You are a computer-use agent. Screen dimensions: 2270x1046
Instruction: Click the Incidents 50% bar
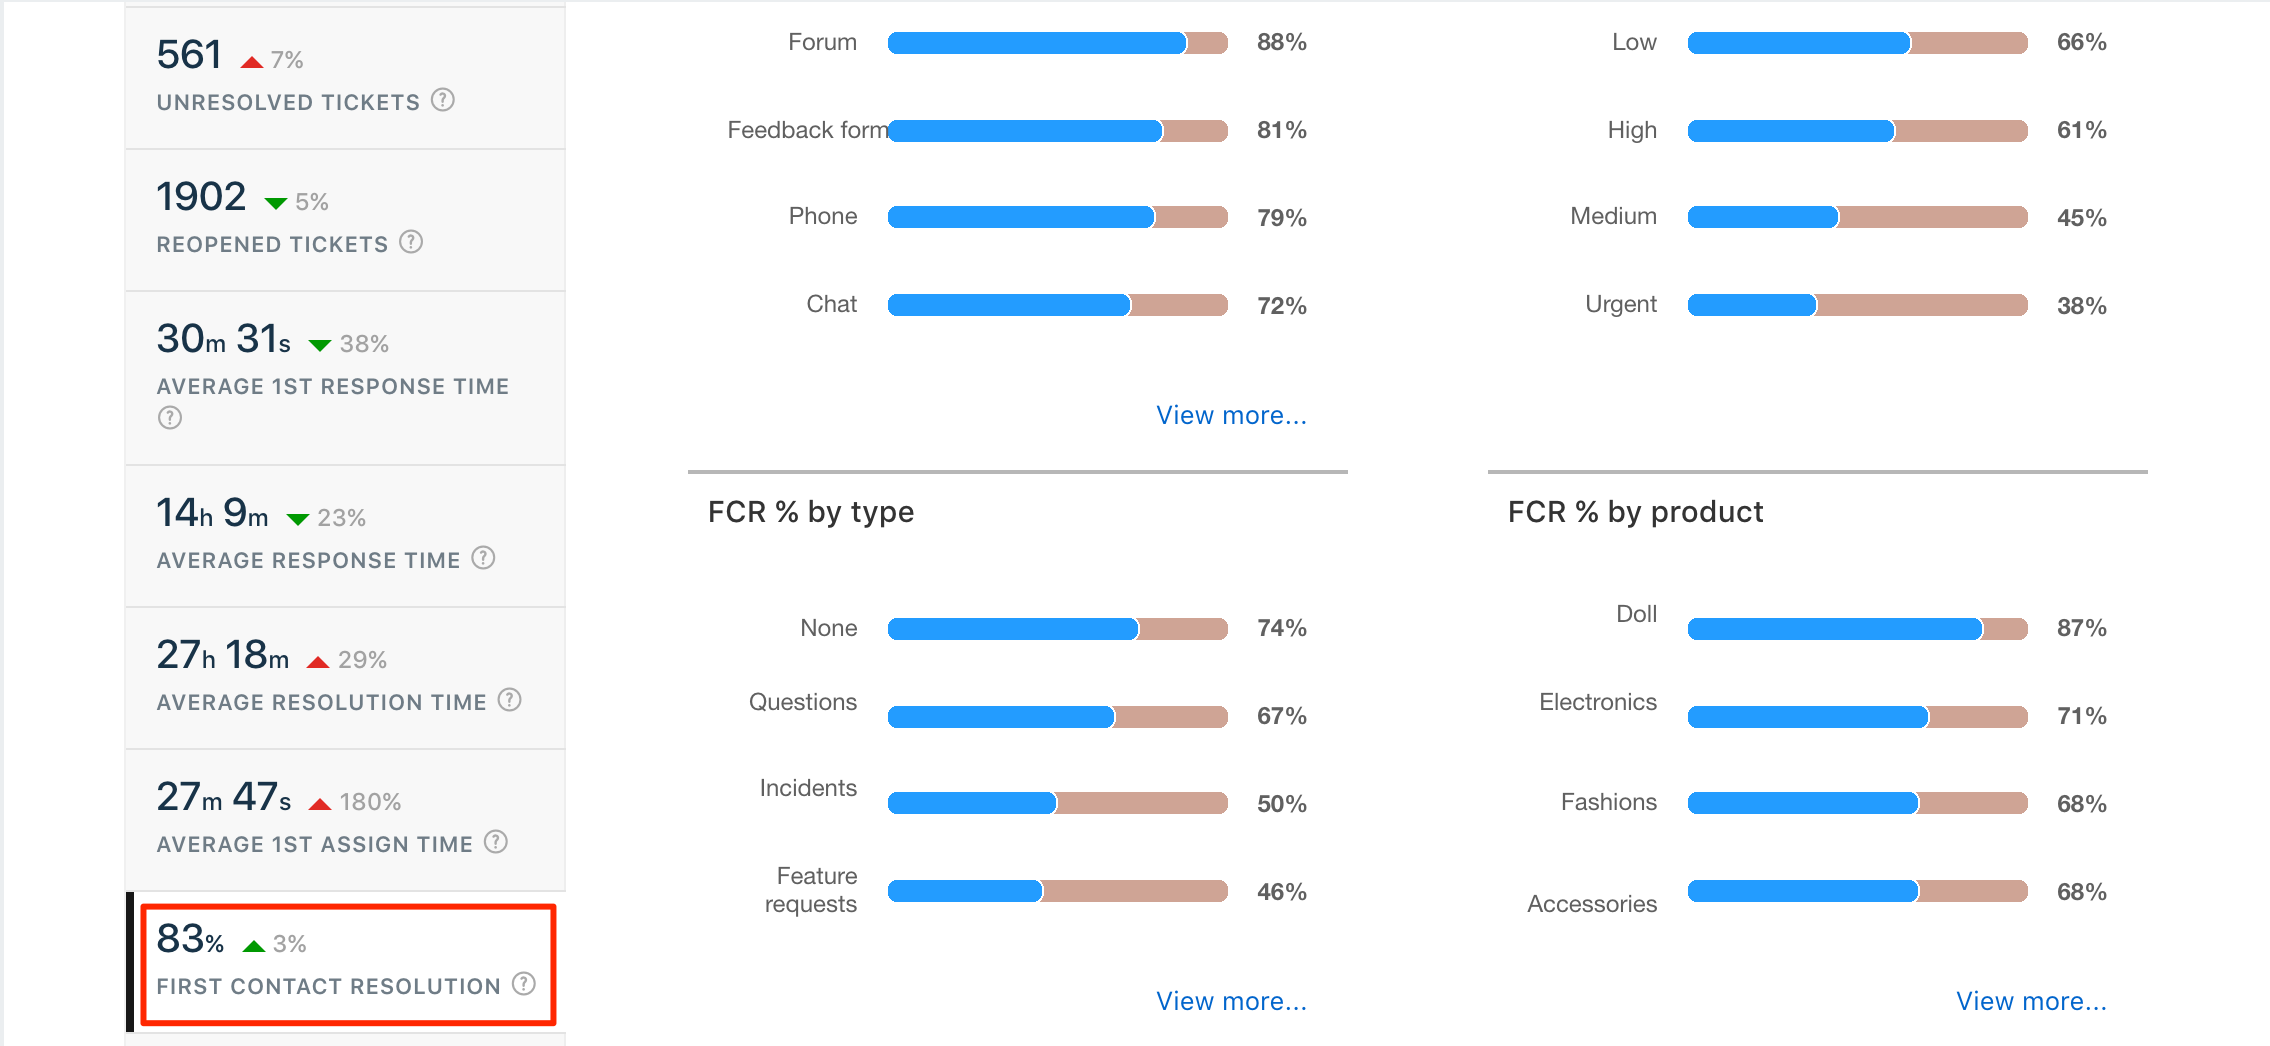point(1057,803)
